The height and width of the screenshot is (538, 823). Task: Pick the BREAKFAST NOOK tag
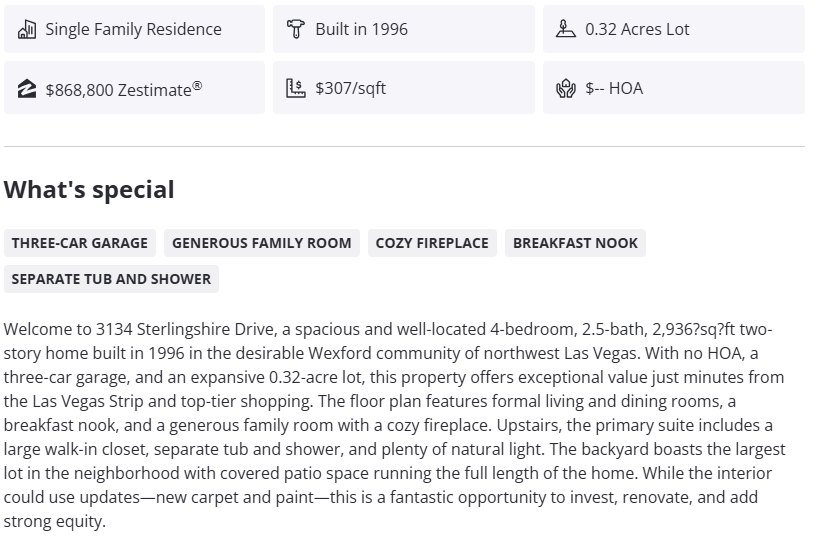(x=575, y=243)
